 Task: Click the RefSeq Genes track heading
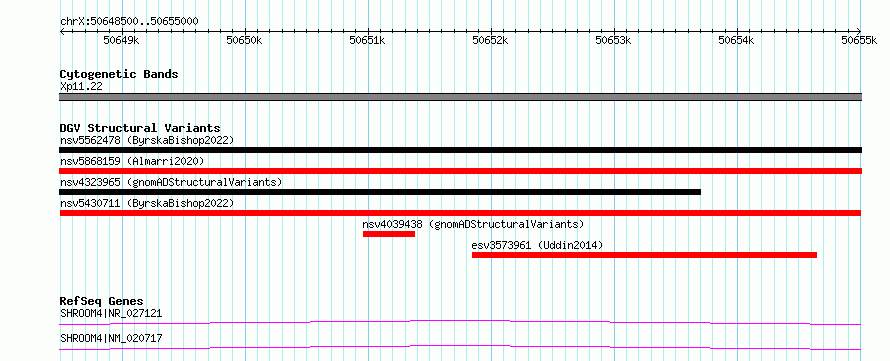(x=101, y=301)
